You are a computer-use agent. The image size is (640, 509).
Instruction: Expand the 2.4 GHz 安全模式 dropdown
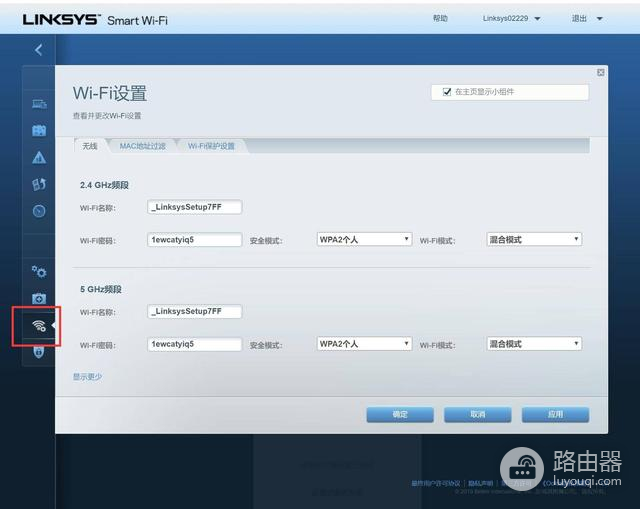(364, 240)
